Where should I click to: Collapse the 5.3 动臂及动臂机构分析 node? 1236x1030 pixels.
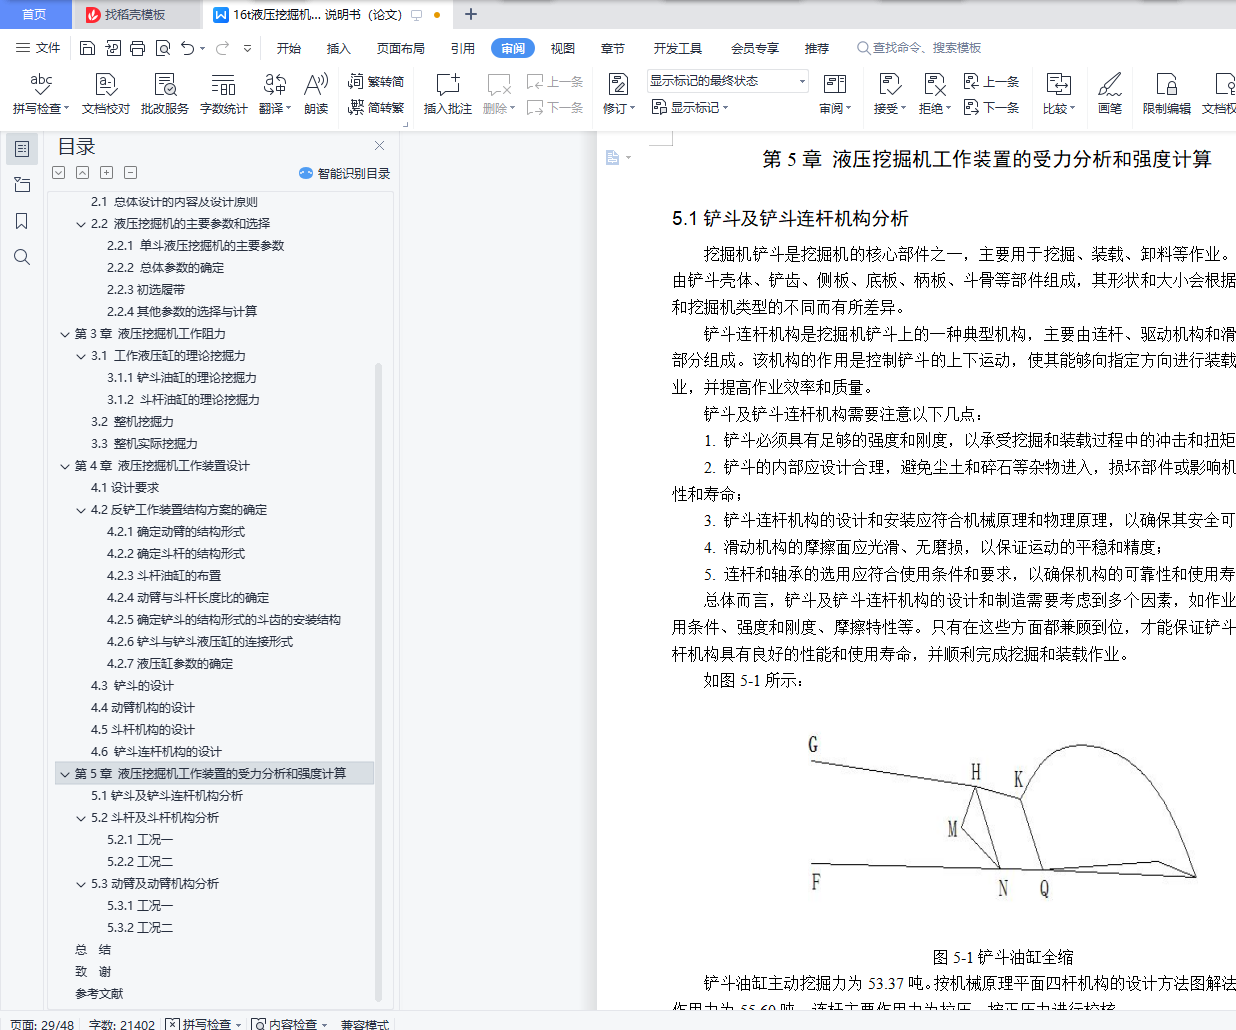pos(81,884)
